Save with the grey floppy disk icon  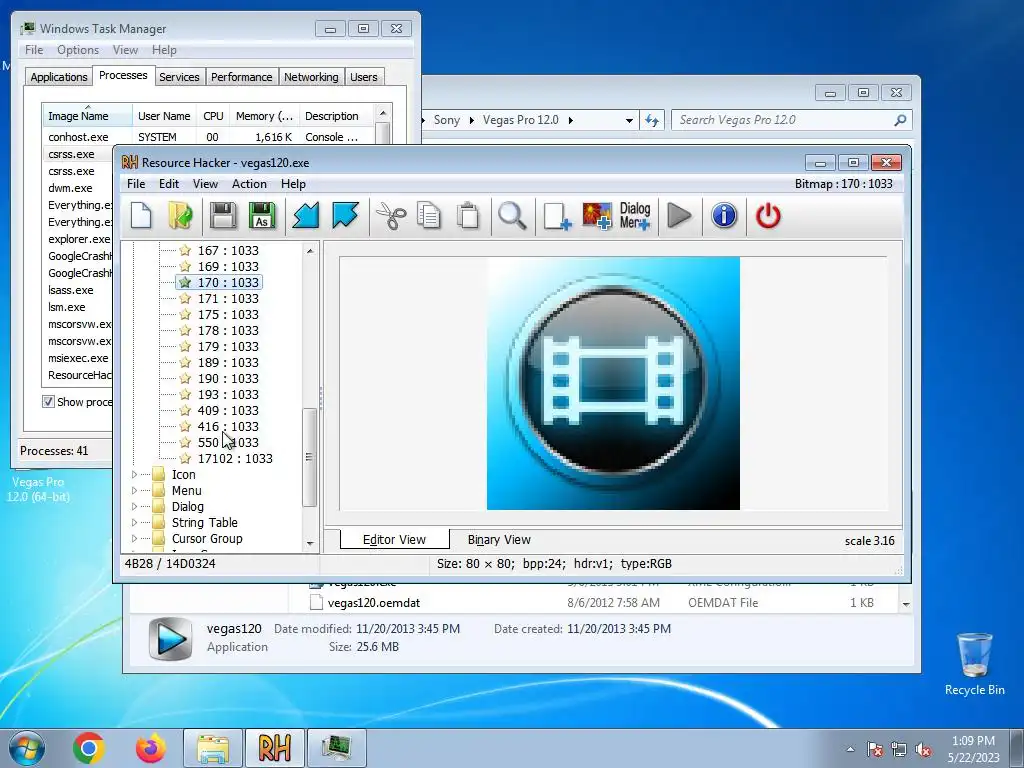[x=223, y=216]
